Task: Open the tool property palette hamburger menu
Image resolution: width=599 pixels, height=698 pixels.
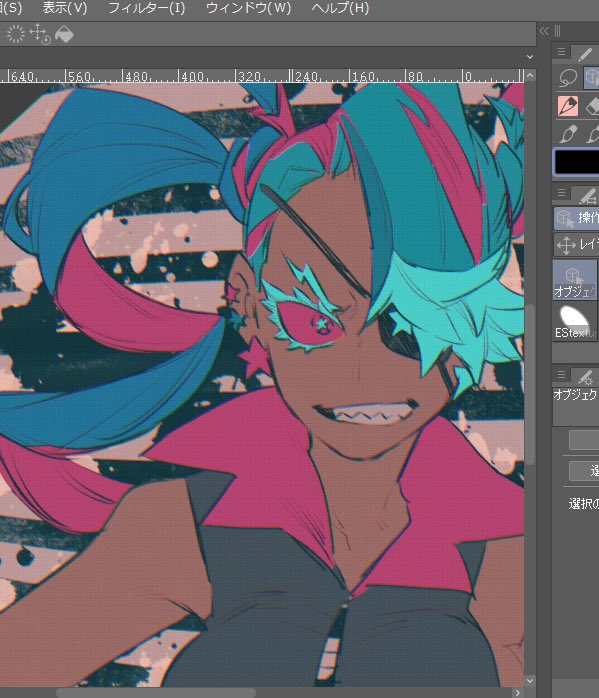Action: coord(561,375)
